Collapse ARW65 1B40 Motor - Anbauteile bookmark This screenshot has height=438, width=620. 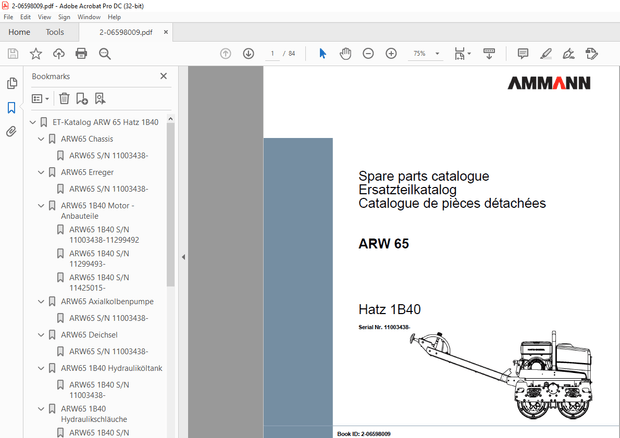click(41, 206)
